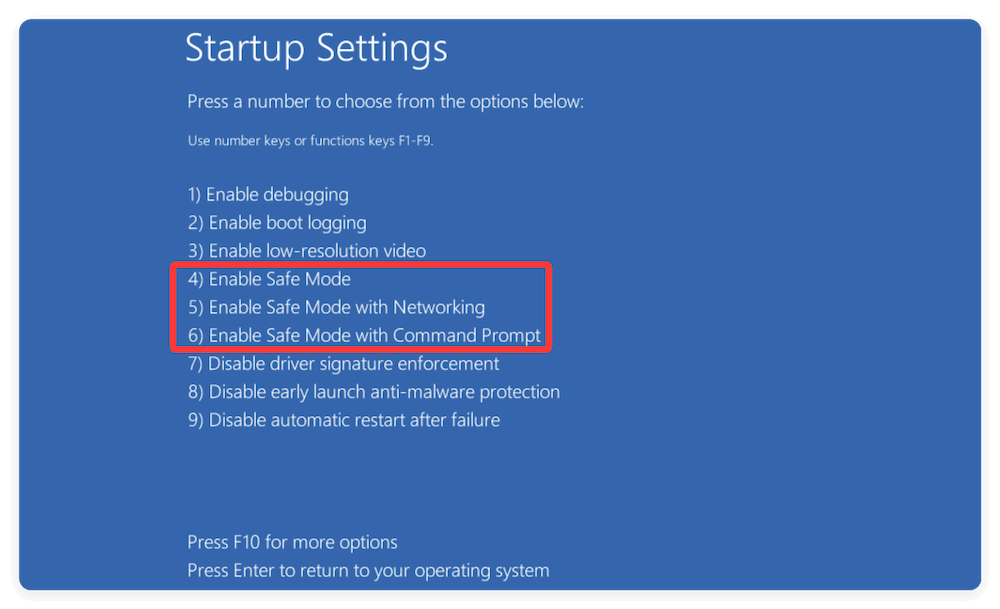Click Press F10 for more options
1000x609 pixels.
click(x=292, y=543)
